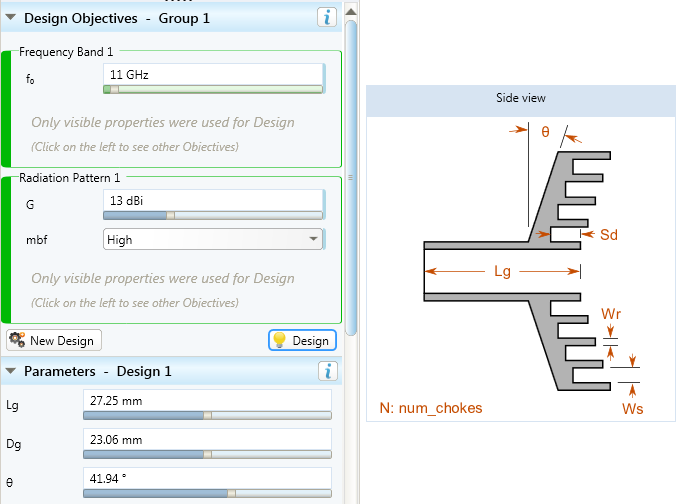Image resolution: width=678 pixels, height=504 pixels.
Task: Click the Lg 27.25 mm field
Action: (x=208, y=400)
